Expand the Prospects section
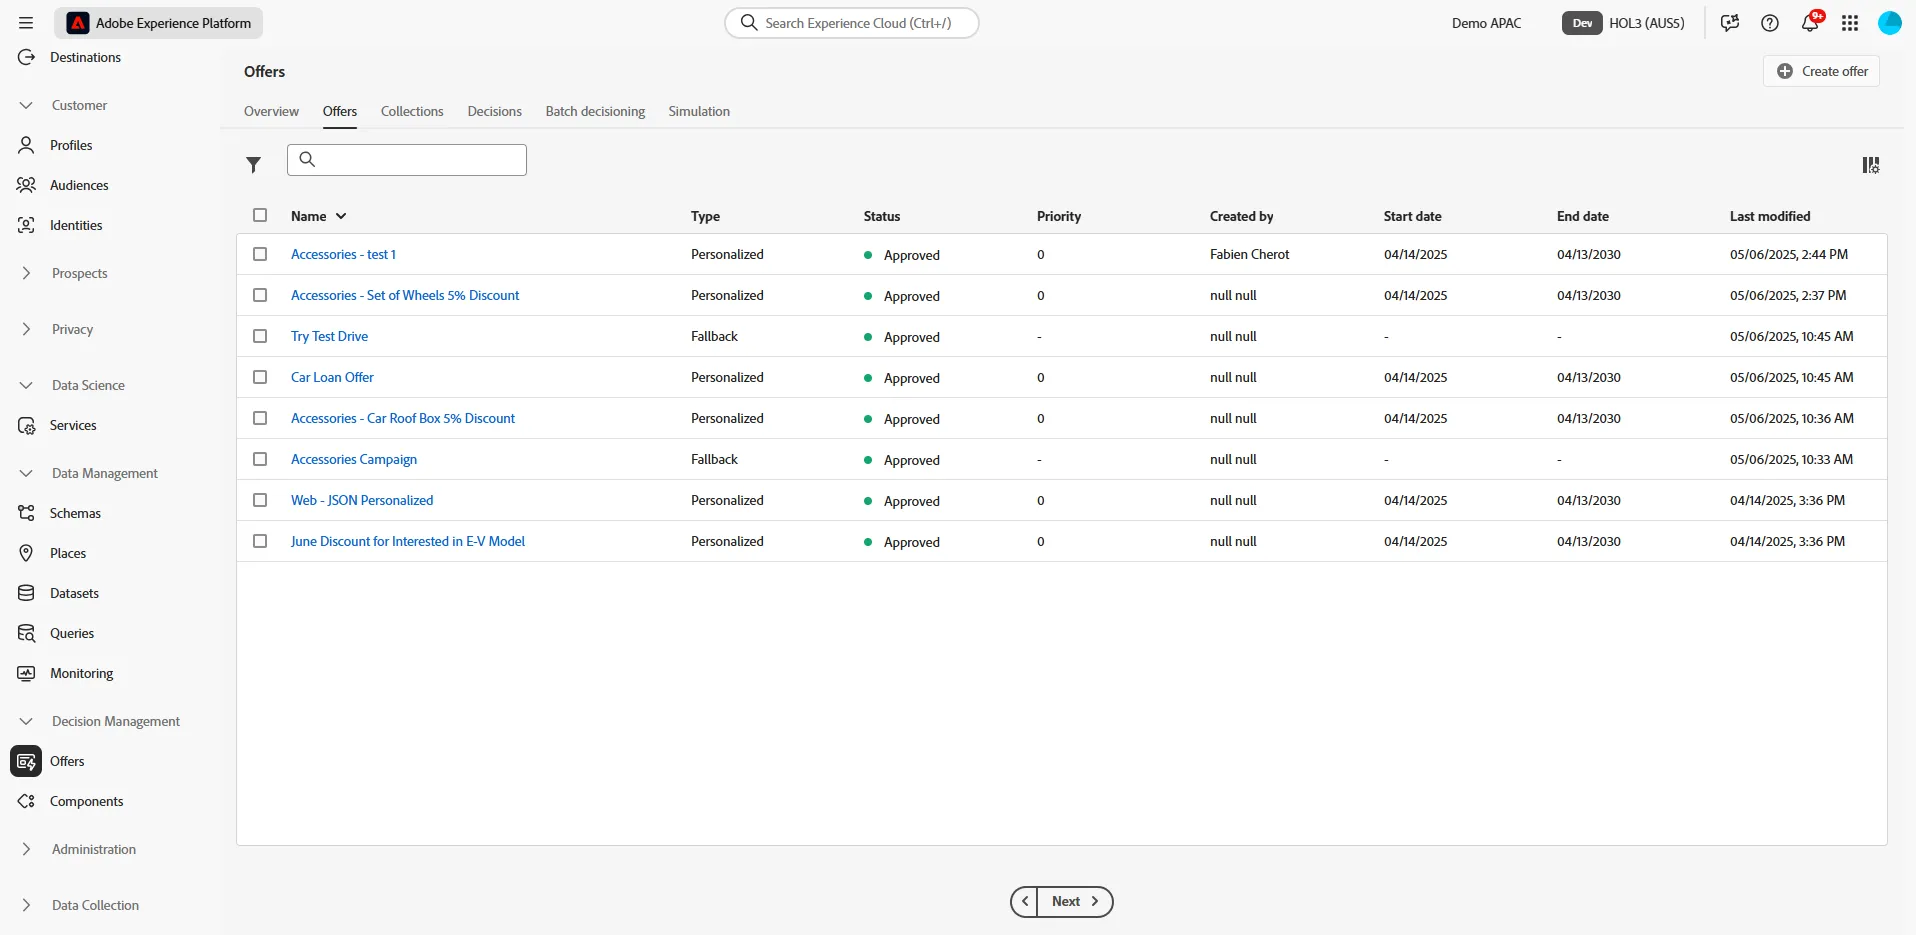 (26, 273)
